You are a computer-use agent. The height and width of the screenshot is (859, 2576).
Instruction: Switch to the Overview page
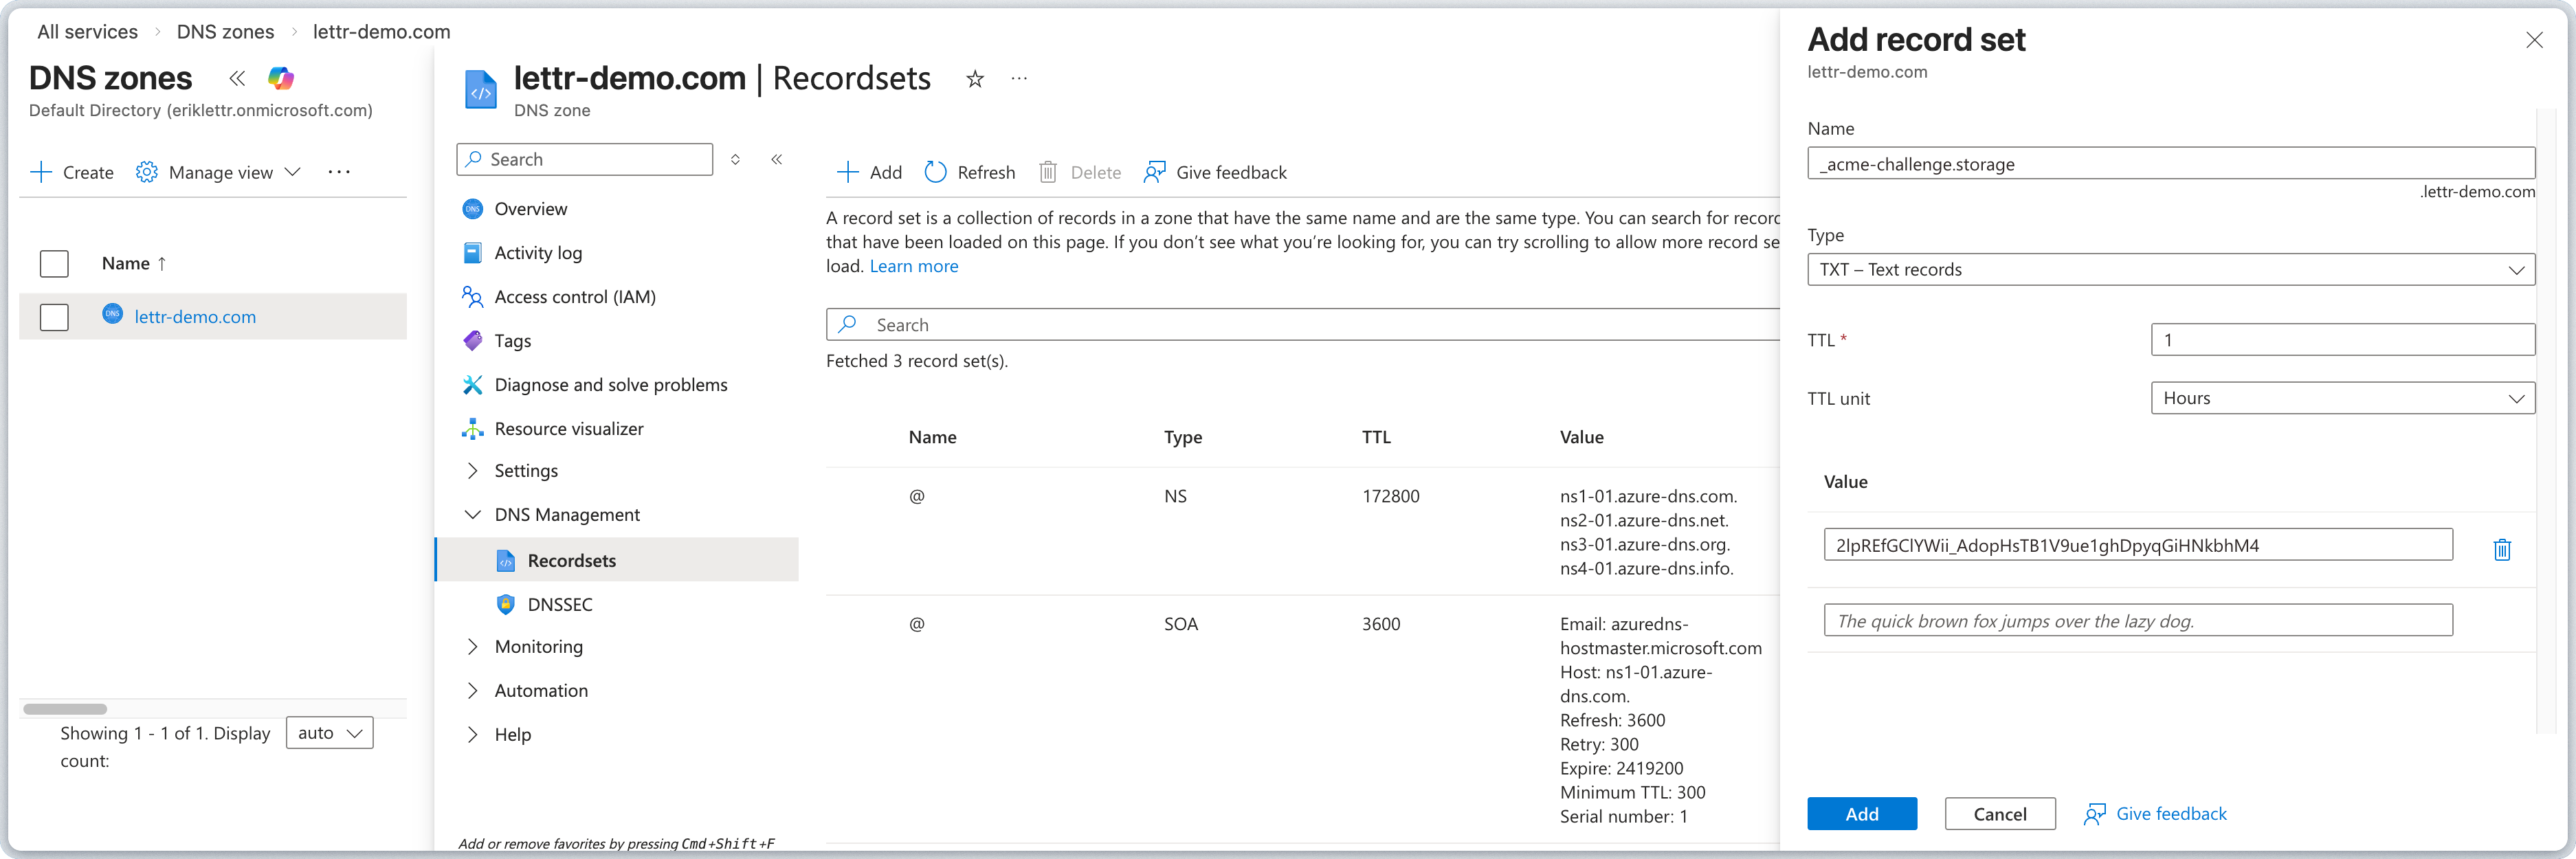[530, 208]
